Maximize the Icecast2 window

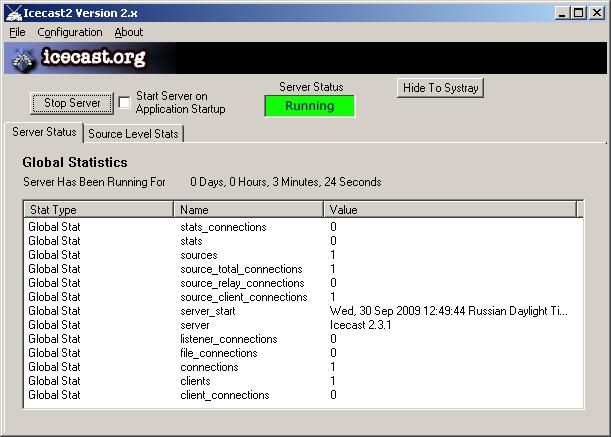579,13
